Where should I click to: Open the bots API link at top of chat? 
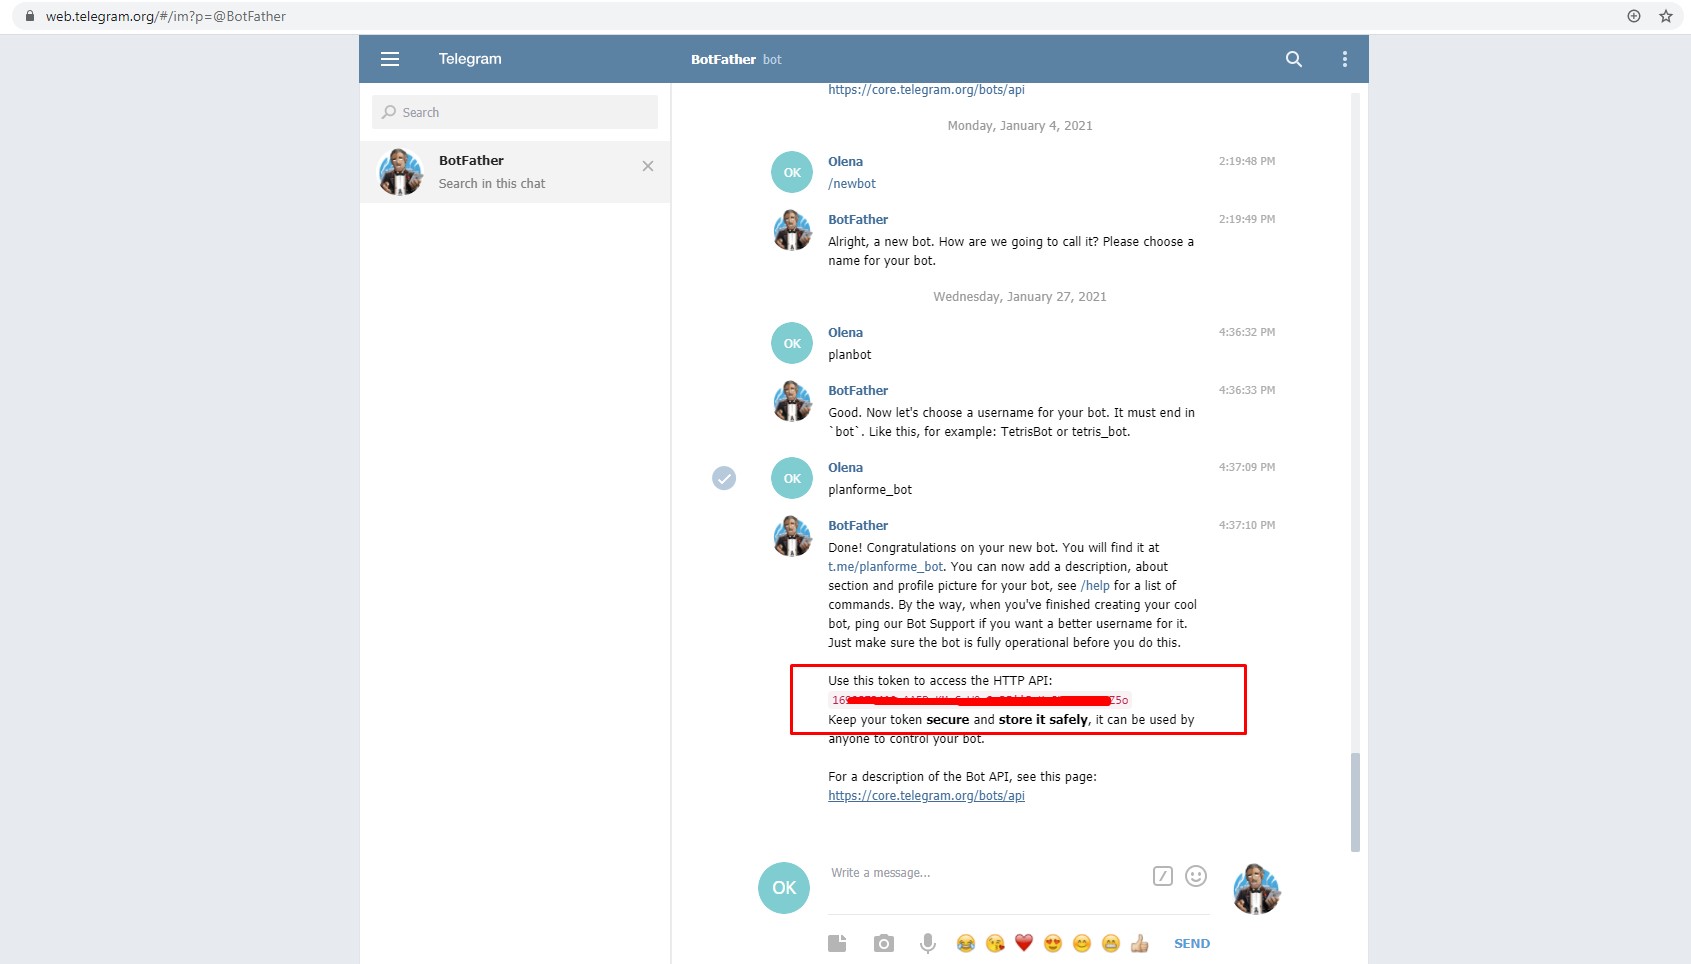coord(926,90)
